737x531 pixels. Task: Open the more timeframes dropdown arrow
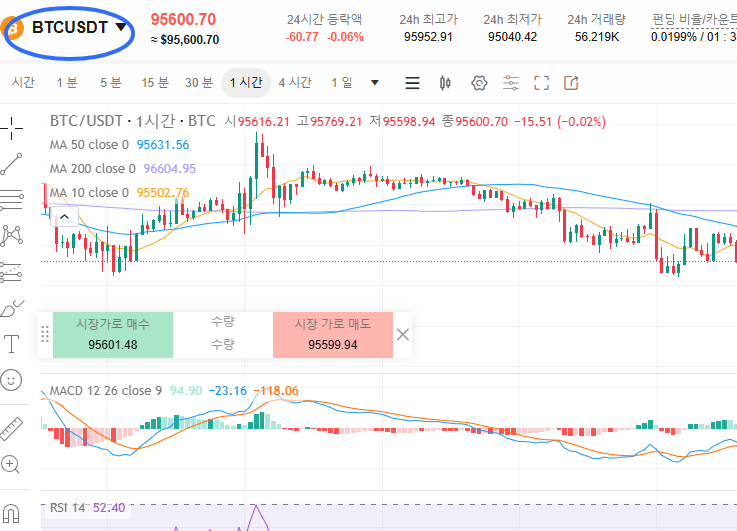click(375, 83)
